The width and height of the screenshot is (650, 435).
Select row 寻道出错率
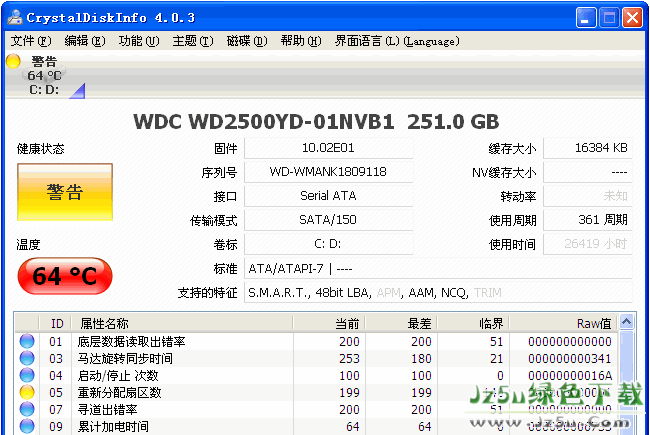click(x=317, y=409)
